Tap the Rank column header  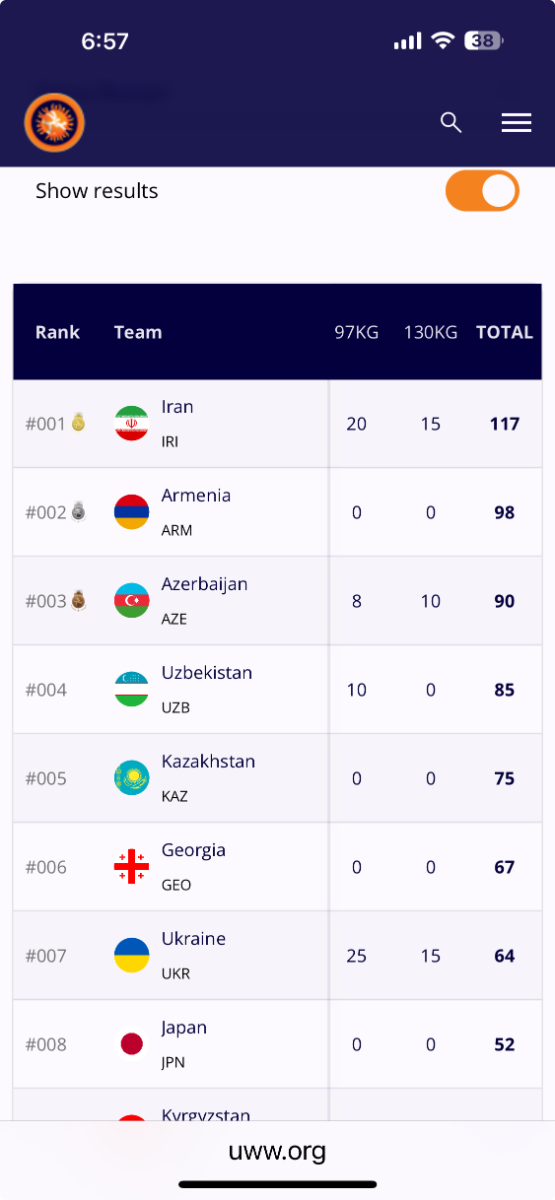point(57,333)
